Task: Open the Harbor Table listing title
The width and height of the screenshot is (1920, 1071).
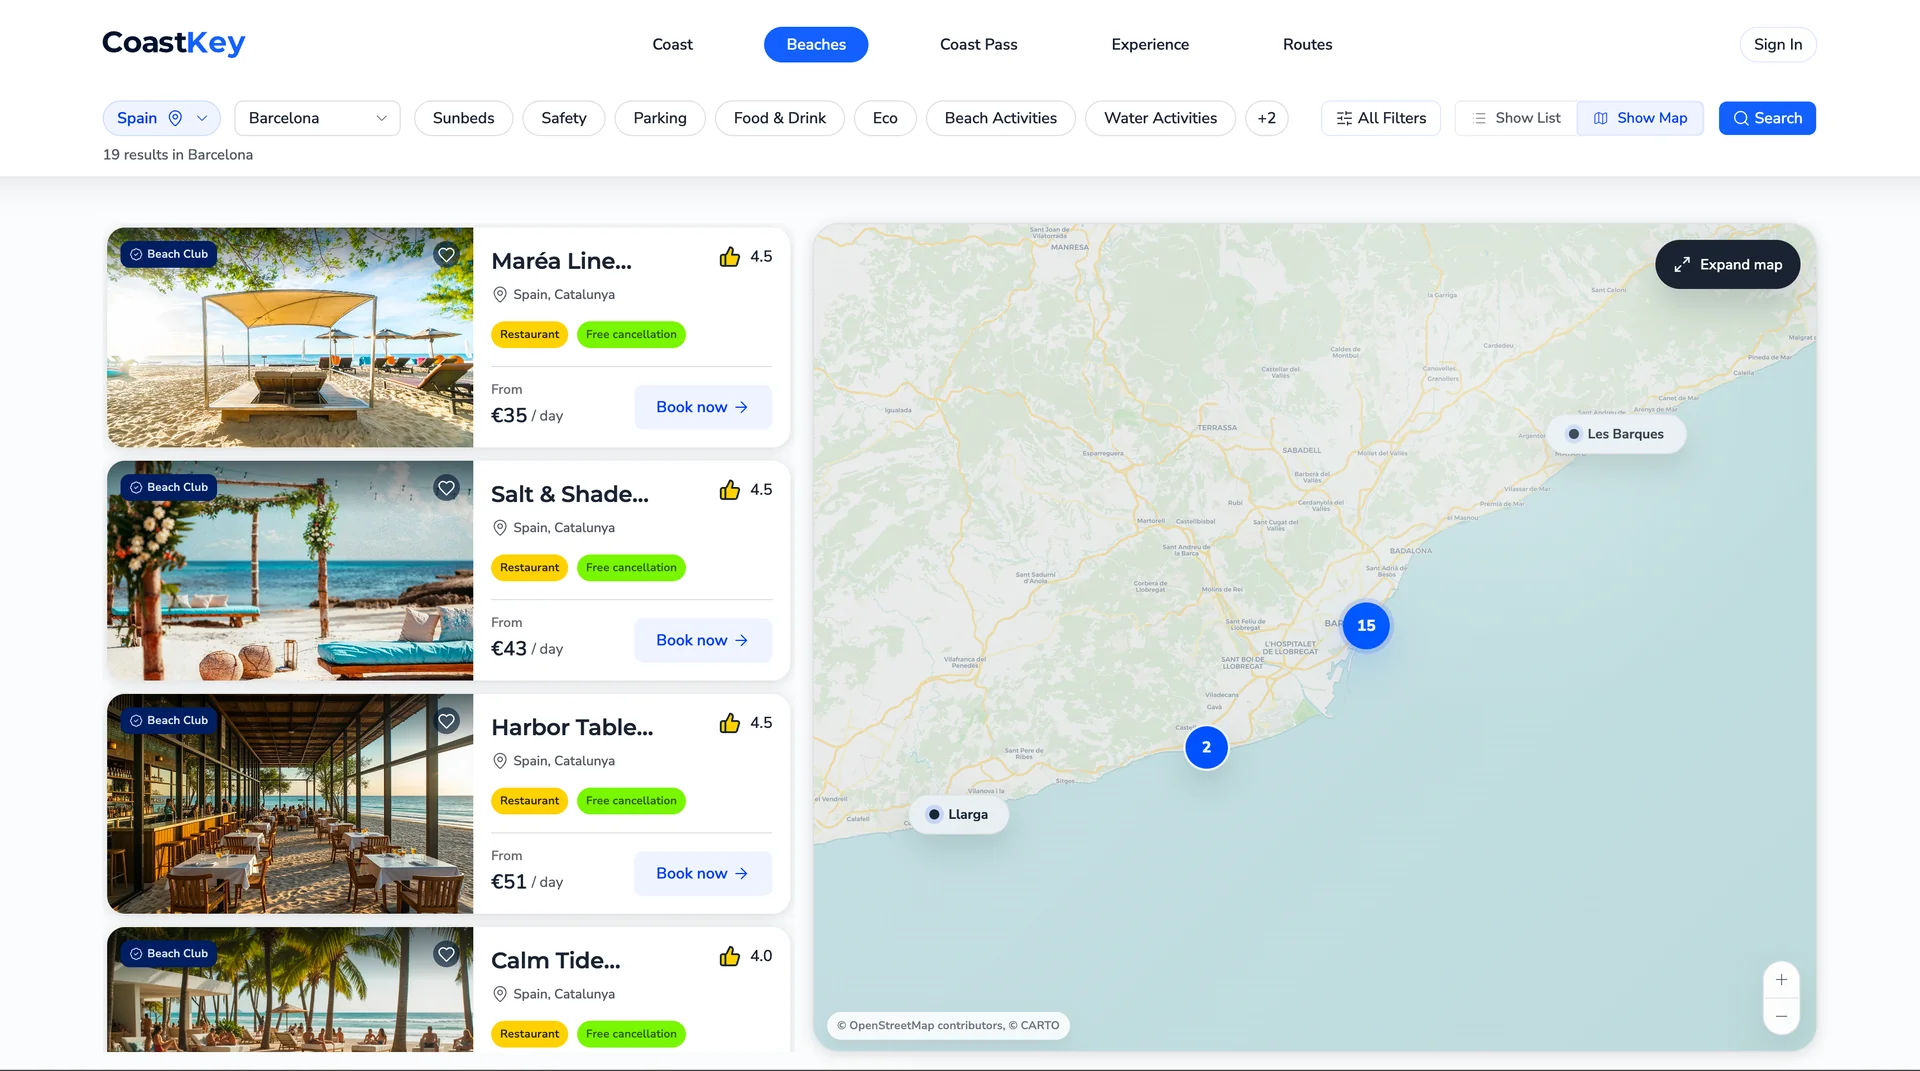Action: tap(572, 727)
